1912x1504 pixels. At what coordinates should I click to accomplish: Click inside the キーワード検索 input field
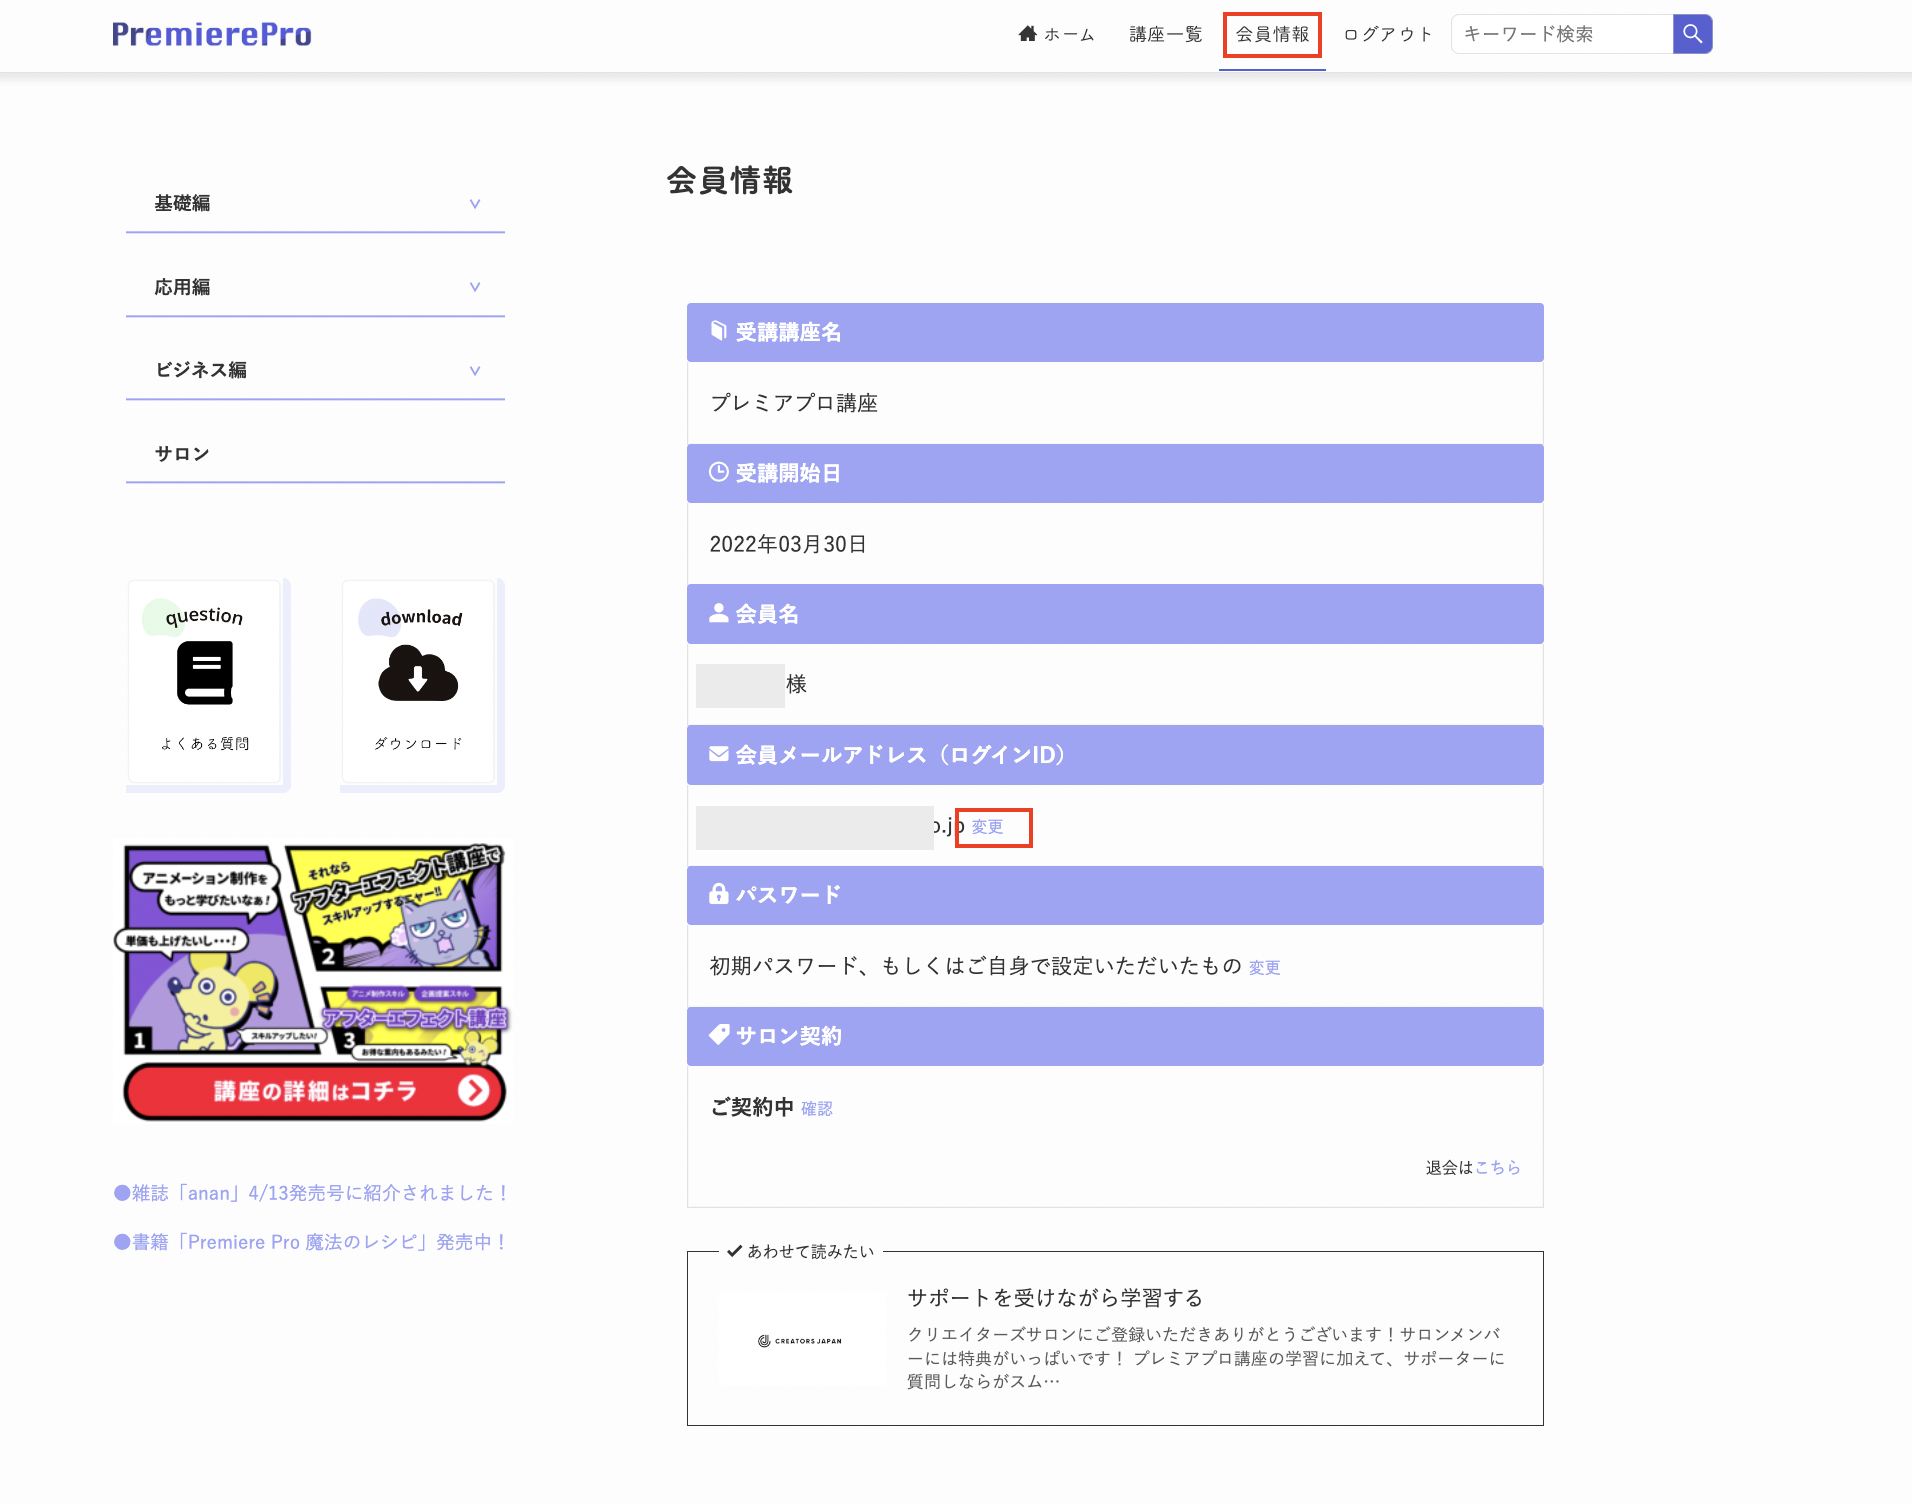click(x=1560, y=33)
